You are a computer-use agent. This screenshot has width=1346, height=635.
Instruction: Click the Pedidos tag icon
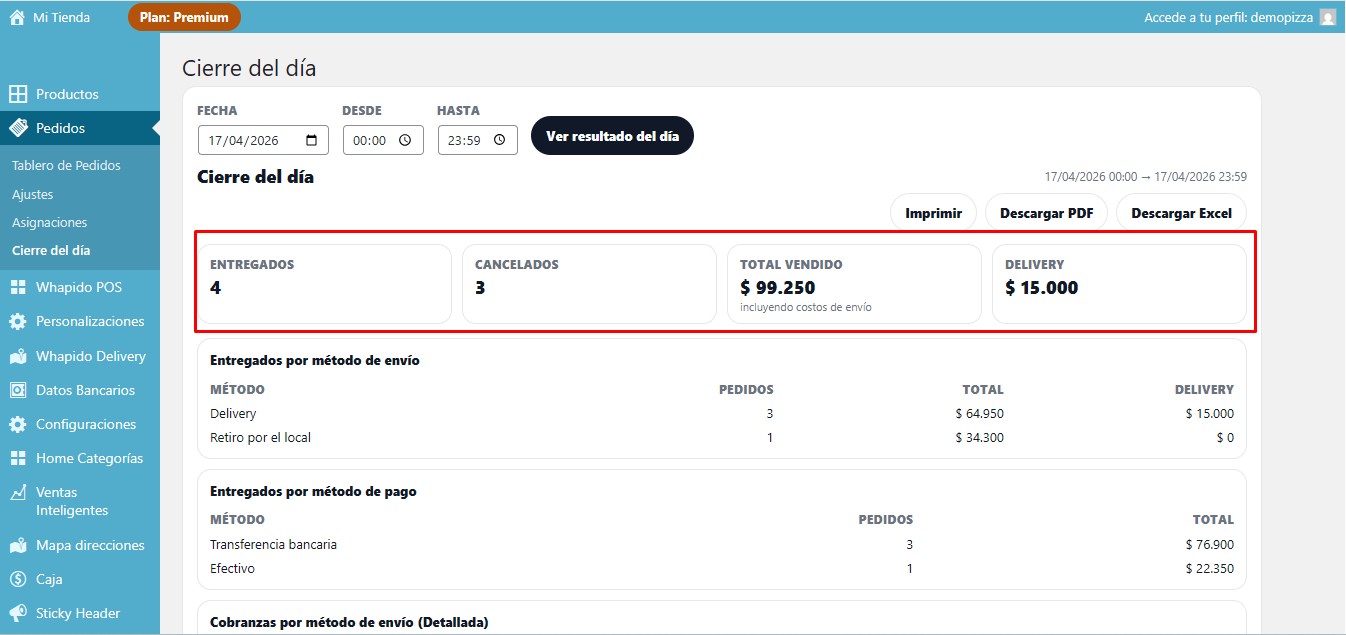tap(18, 128)
